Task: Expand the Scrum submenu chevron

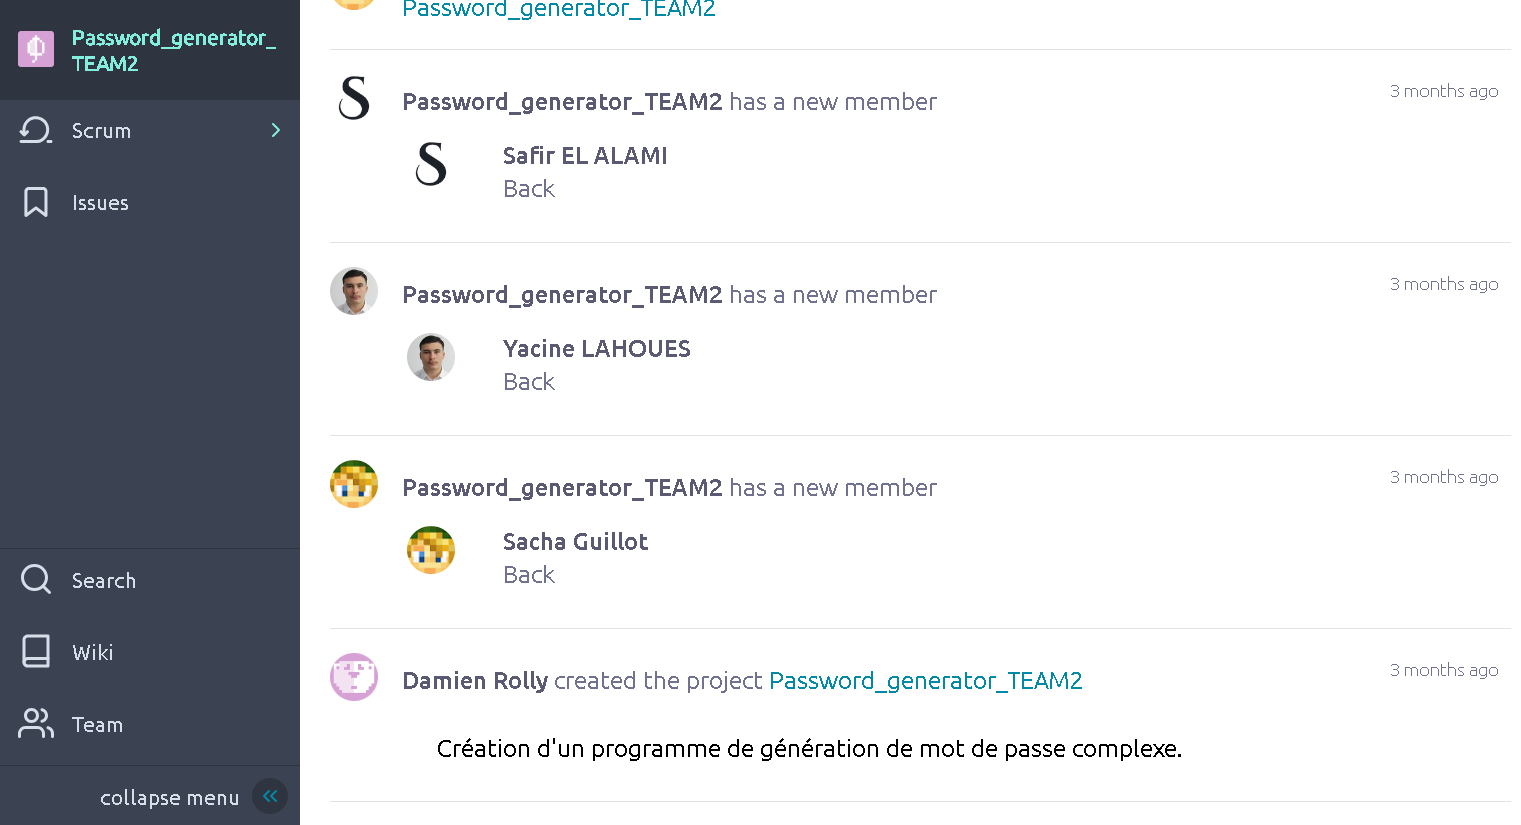Action: (276, 130)
